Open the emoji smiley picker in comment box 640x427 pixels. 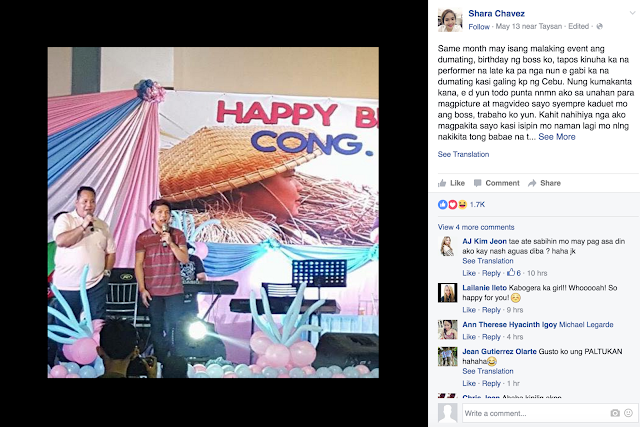(628, 413)
